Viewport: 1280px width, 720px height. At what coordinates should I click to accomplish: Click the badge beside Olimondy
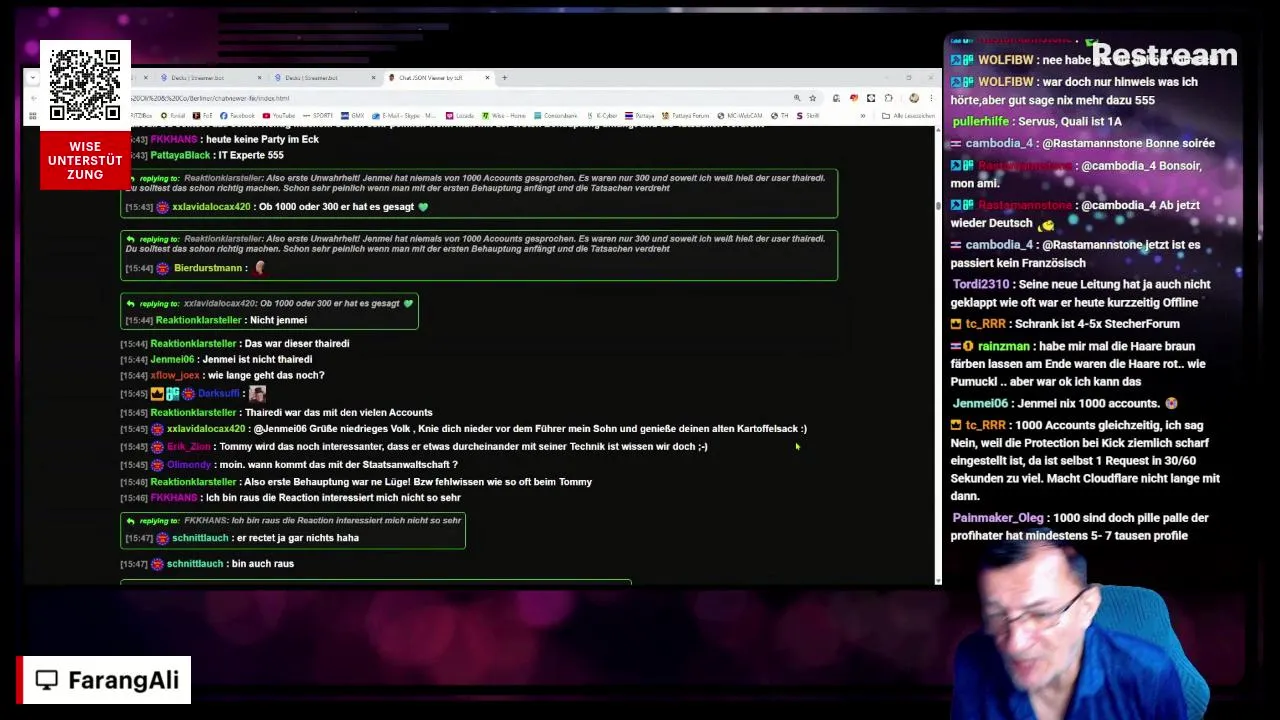pos(157,465)
